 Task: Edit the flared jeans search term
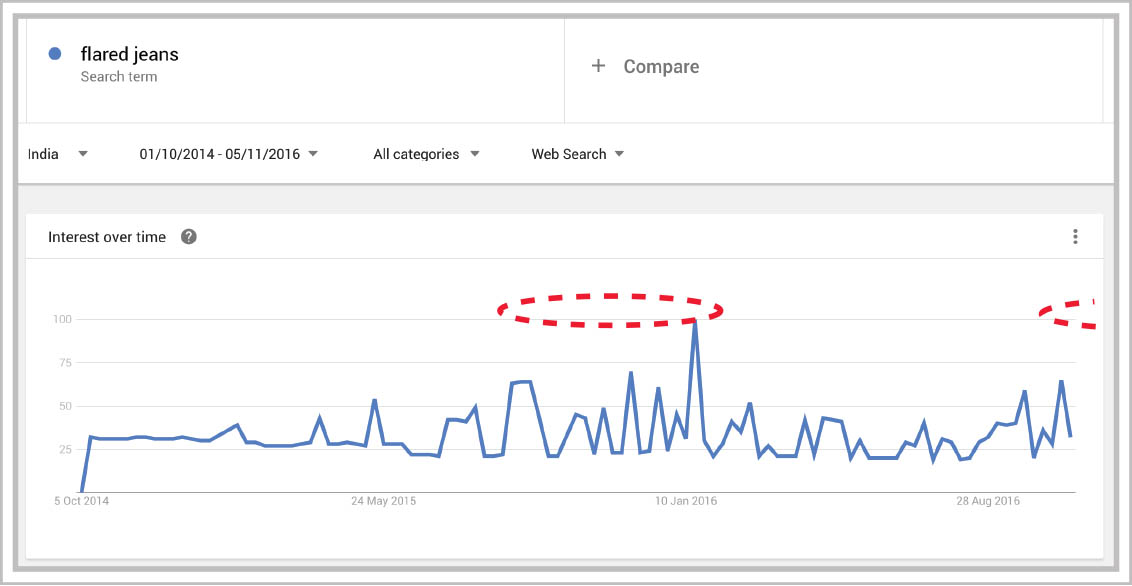[130, 54]
